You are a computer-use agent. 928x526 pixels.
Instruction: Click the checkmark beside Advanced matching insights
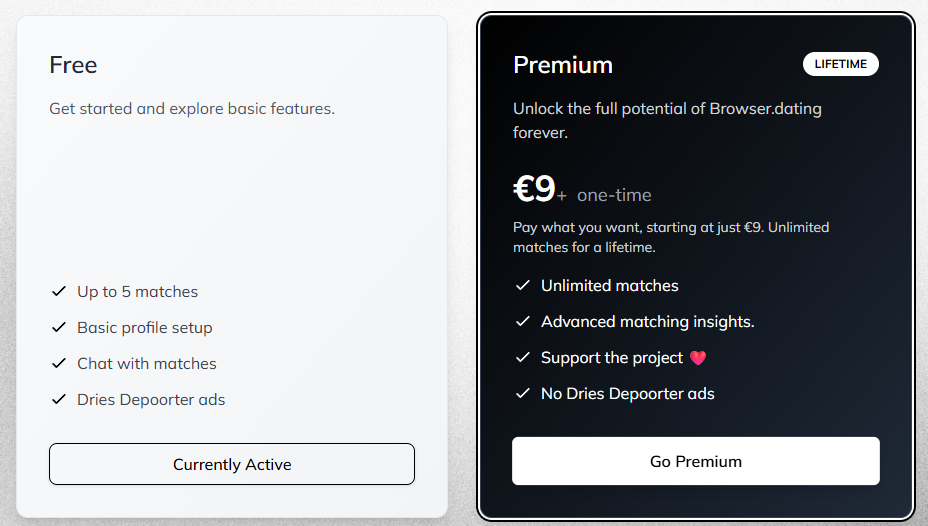pos(523,321)
